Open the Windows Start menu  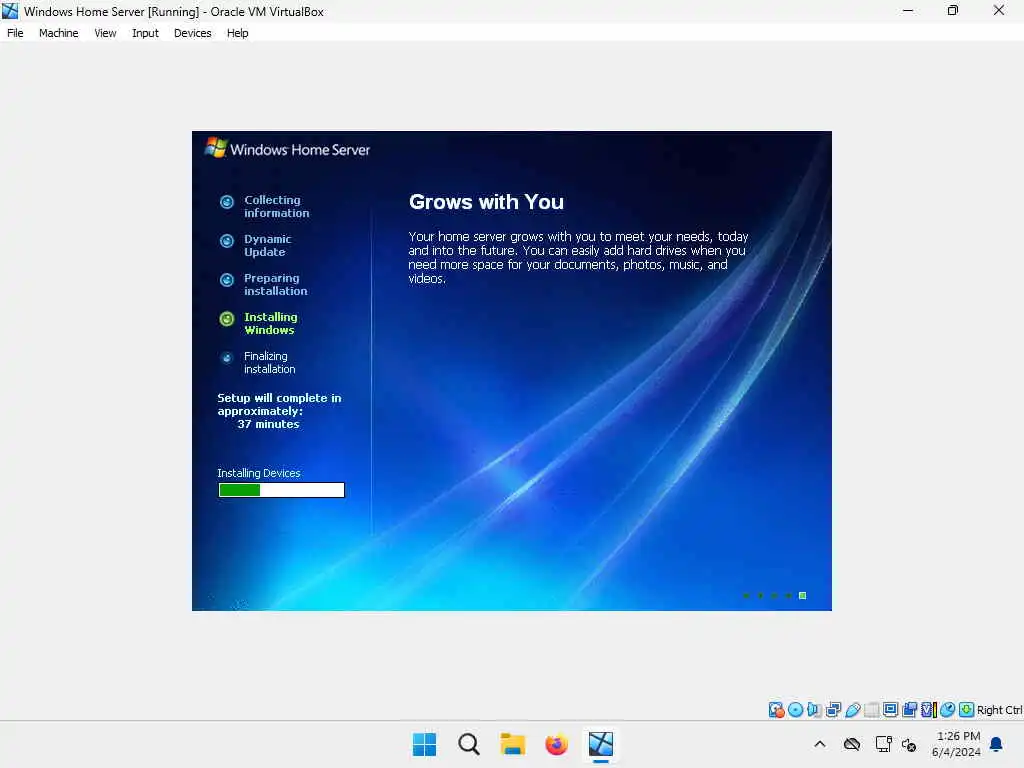click(424, 744)
